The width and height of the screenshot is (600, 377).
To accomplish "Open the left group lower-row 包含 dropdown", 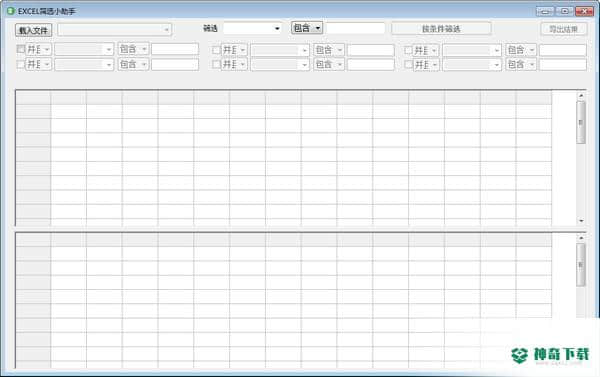I will pyautogui.click(x=133, y=64).
